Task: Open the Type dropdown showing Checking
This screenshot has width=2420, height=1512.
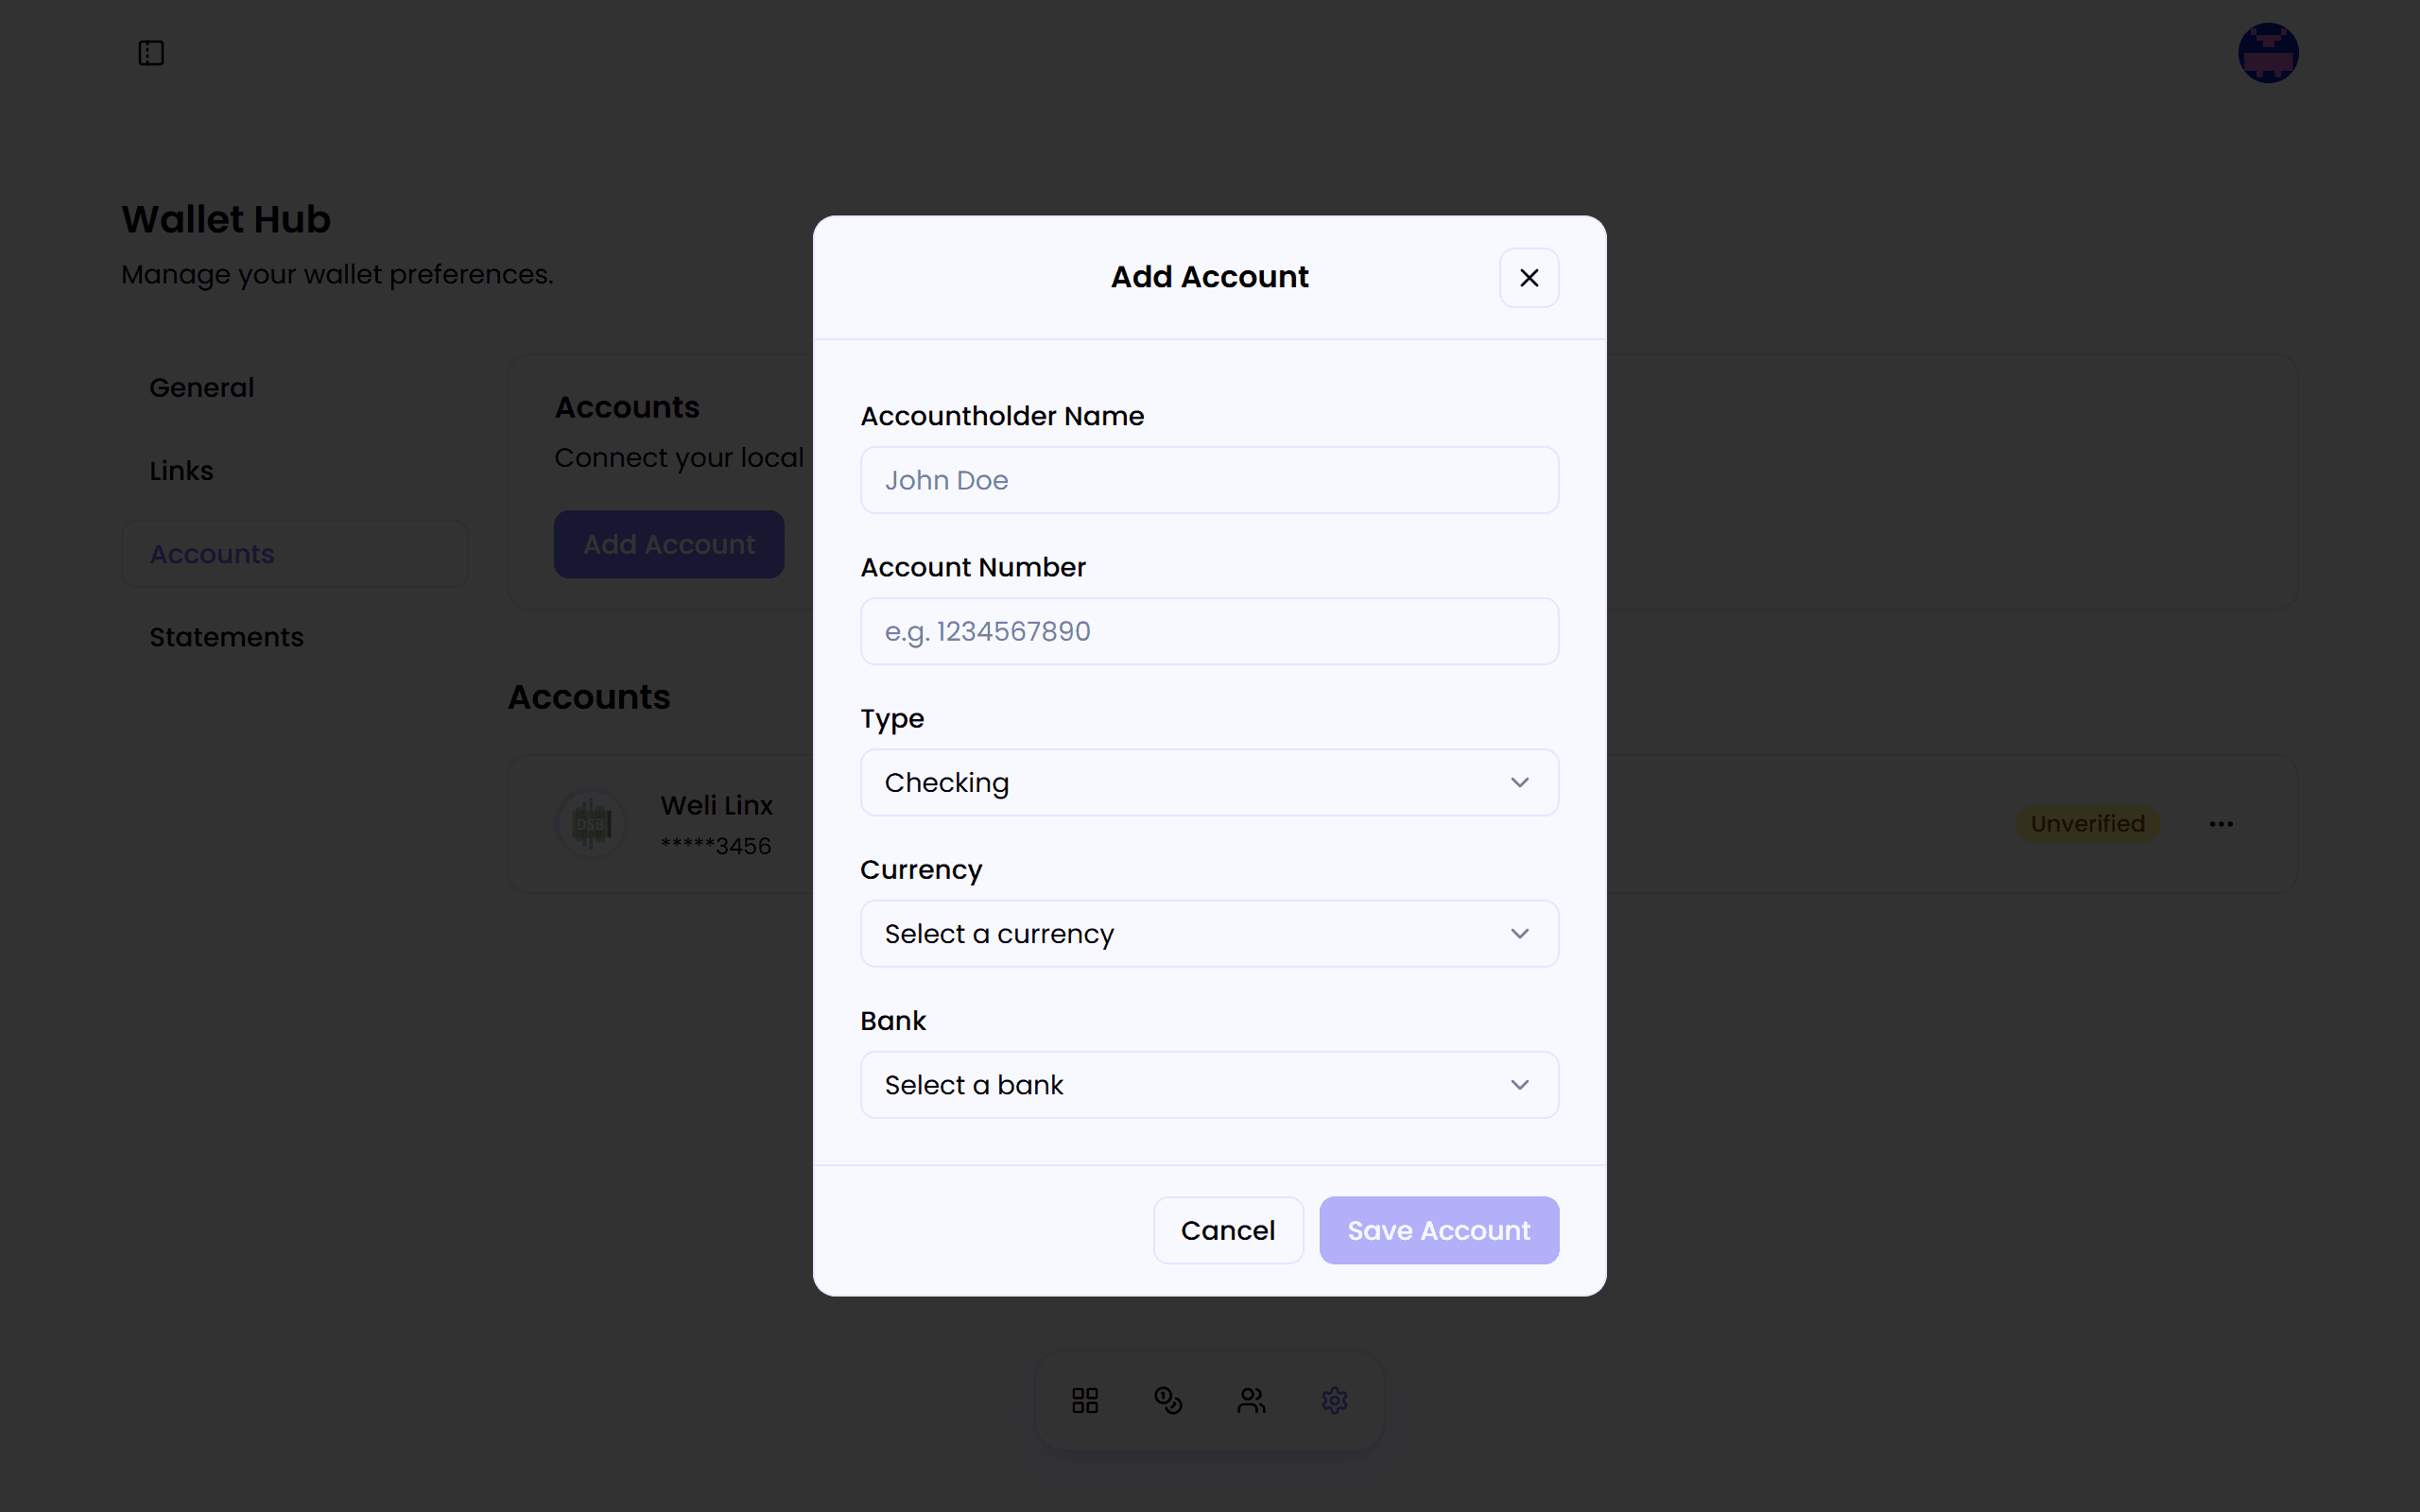Action: pyautogui.click(x=1208, y=782)
